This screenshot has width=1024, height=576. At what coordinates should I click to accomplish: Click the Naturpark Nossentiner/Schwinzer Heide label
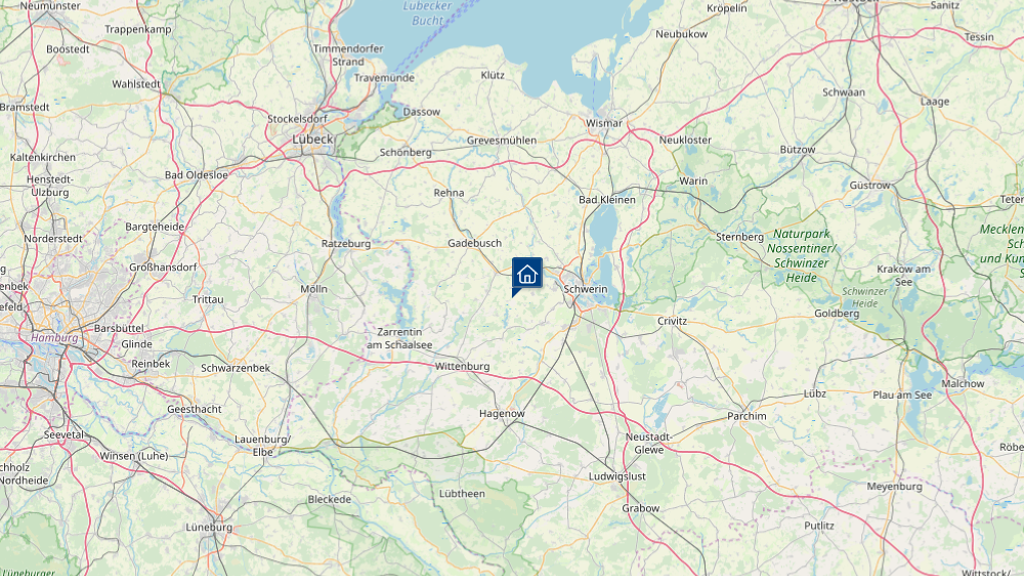801,255
